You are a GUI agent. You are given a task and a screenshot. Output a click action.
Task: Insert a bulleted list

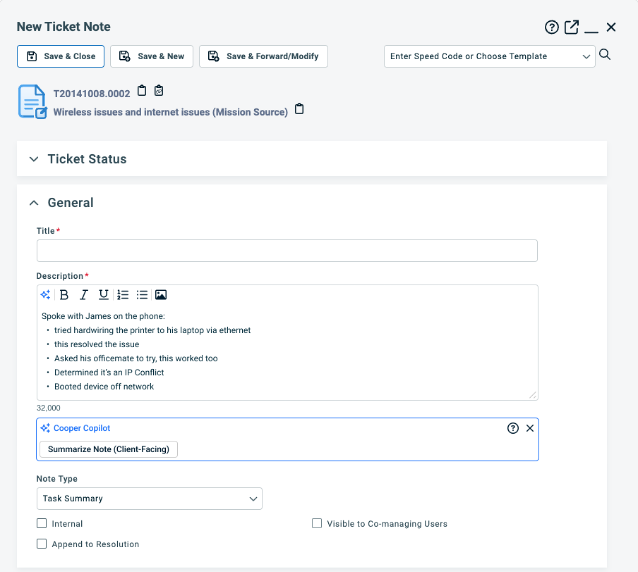click(x=142, y=295)
